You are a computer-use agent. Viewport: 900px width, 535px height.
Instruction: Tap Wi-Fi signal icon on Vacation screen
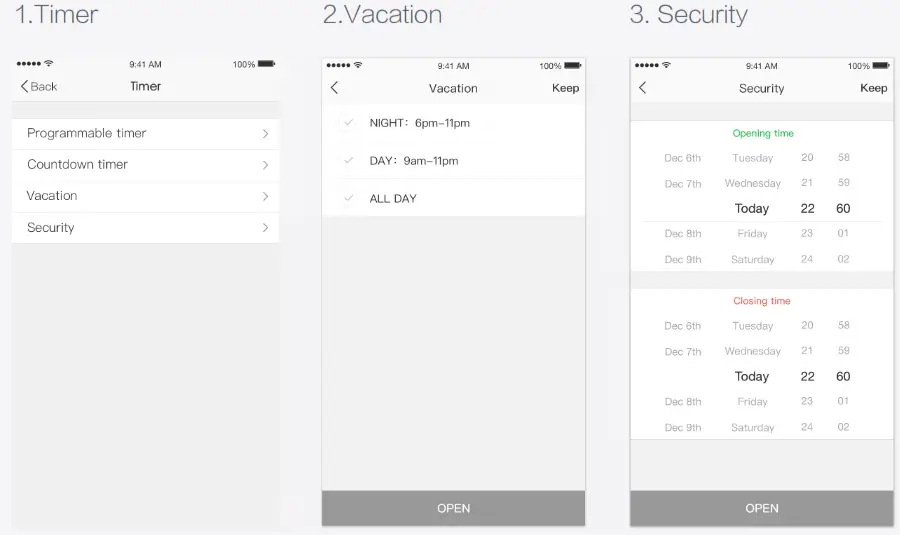(358, 66)
